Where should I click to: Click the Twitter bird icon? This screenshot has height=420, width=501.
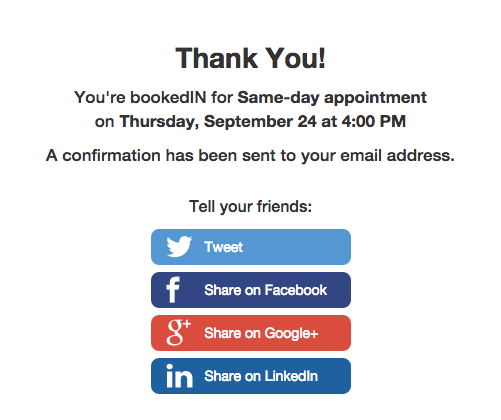click(x=179, y=247)
